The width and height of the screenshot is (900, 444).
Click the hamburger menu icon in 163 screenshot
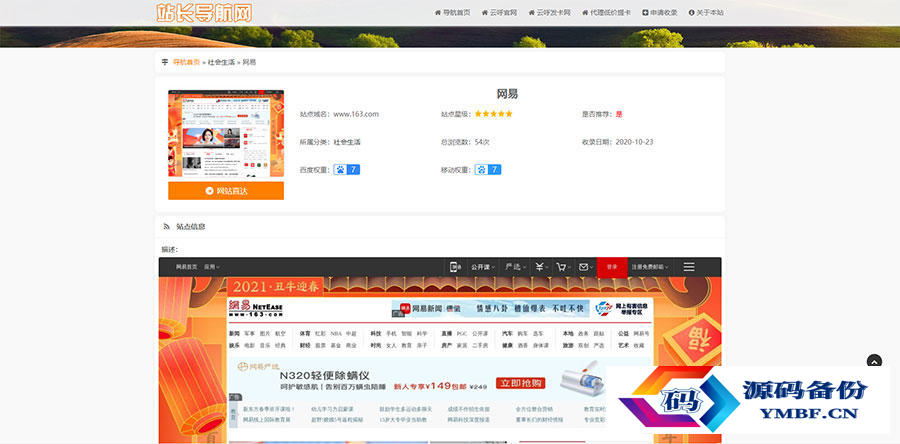point(689,267)
